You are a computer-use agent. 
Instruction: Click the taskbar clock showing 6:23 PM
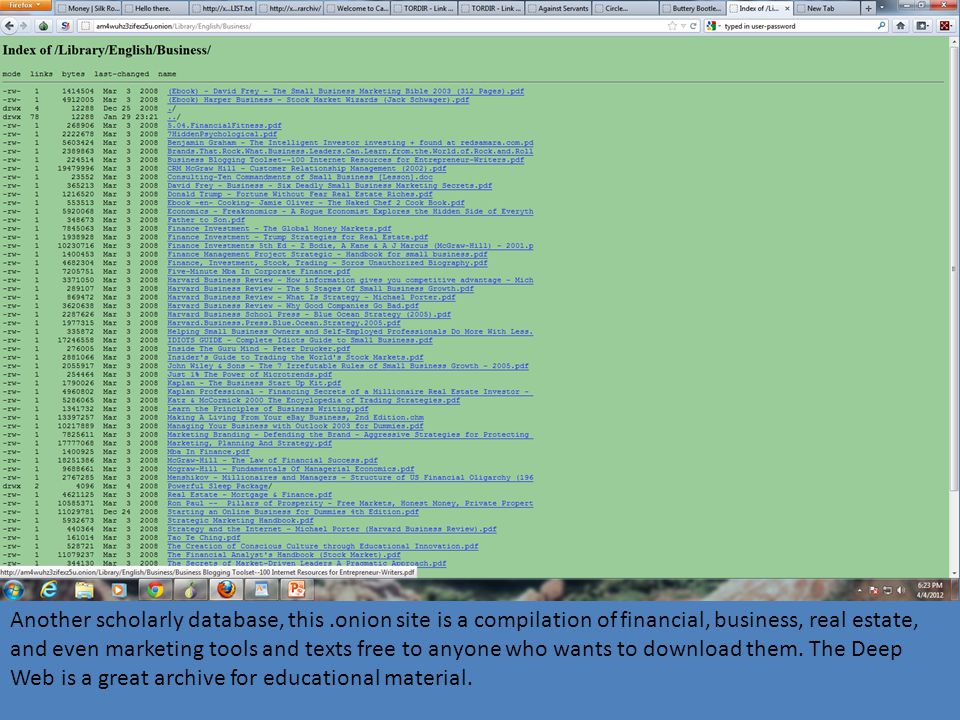929,590
